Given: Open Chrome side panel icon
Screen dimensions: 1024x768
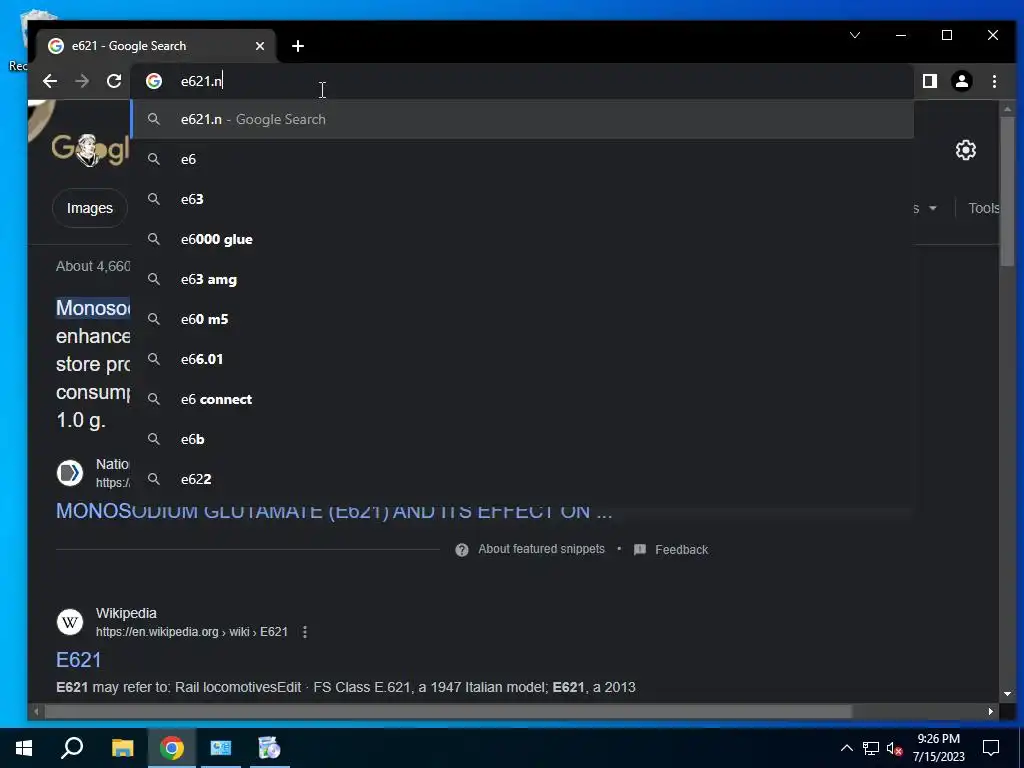Looking at the screenshot, I should [x=929, y=81].
